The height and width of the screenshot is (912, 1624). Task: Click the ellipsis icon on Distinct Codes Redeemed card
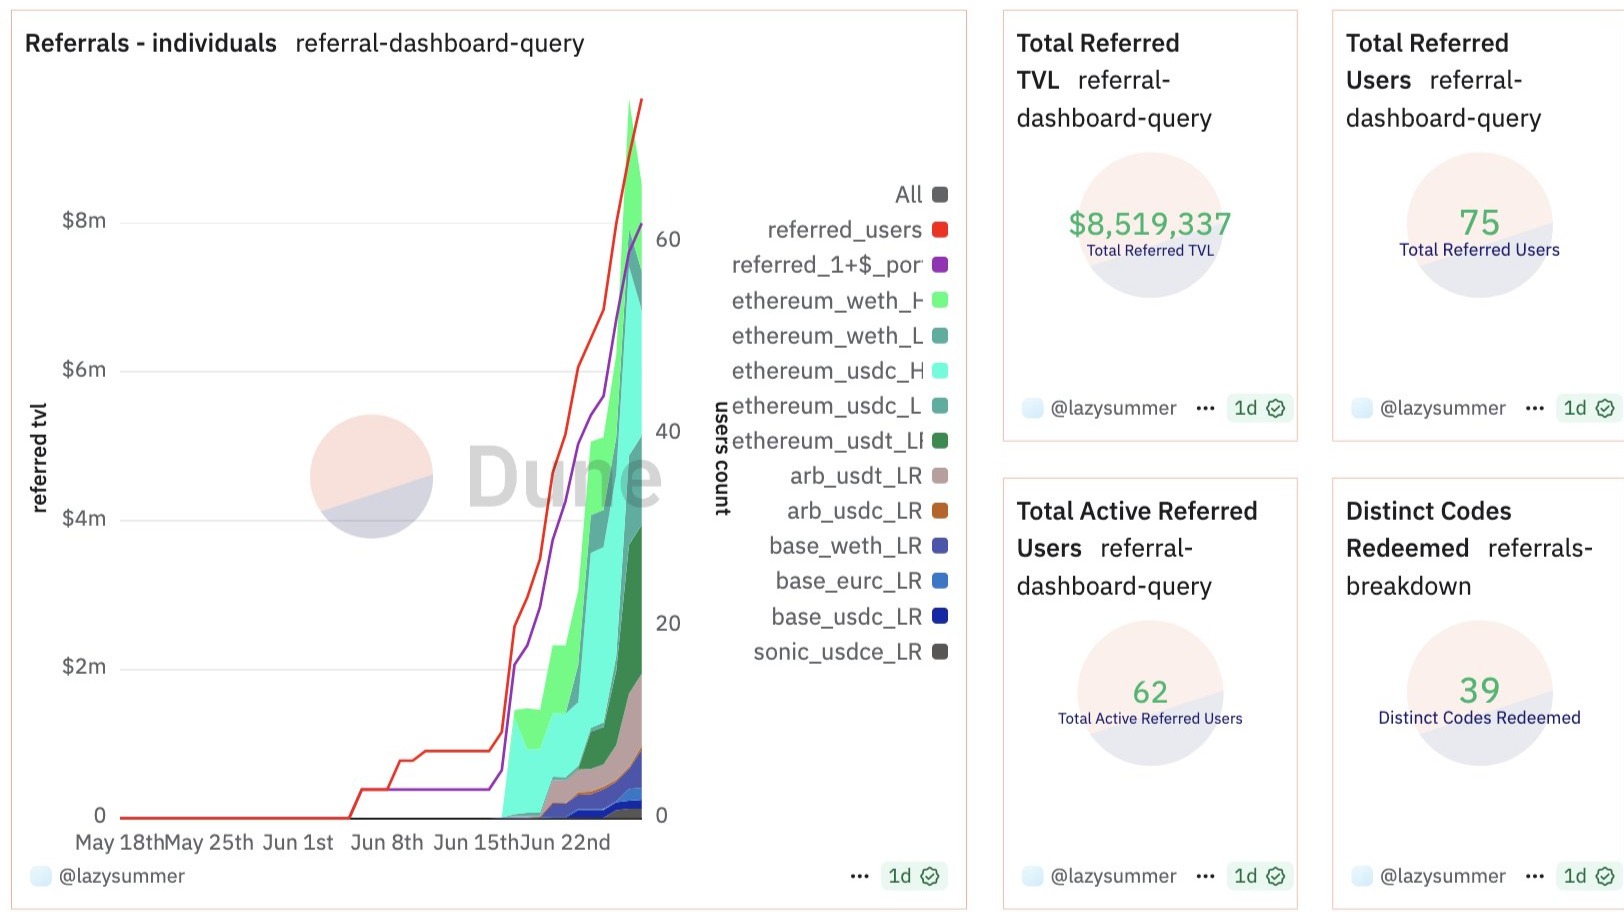[x=1535, y=876]
